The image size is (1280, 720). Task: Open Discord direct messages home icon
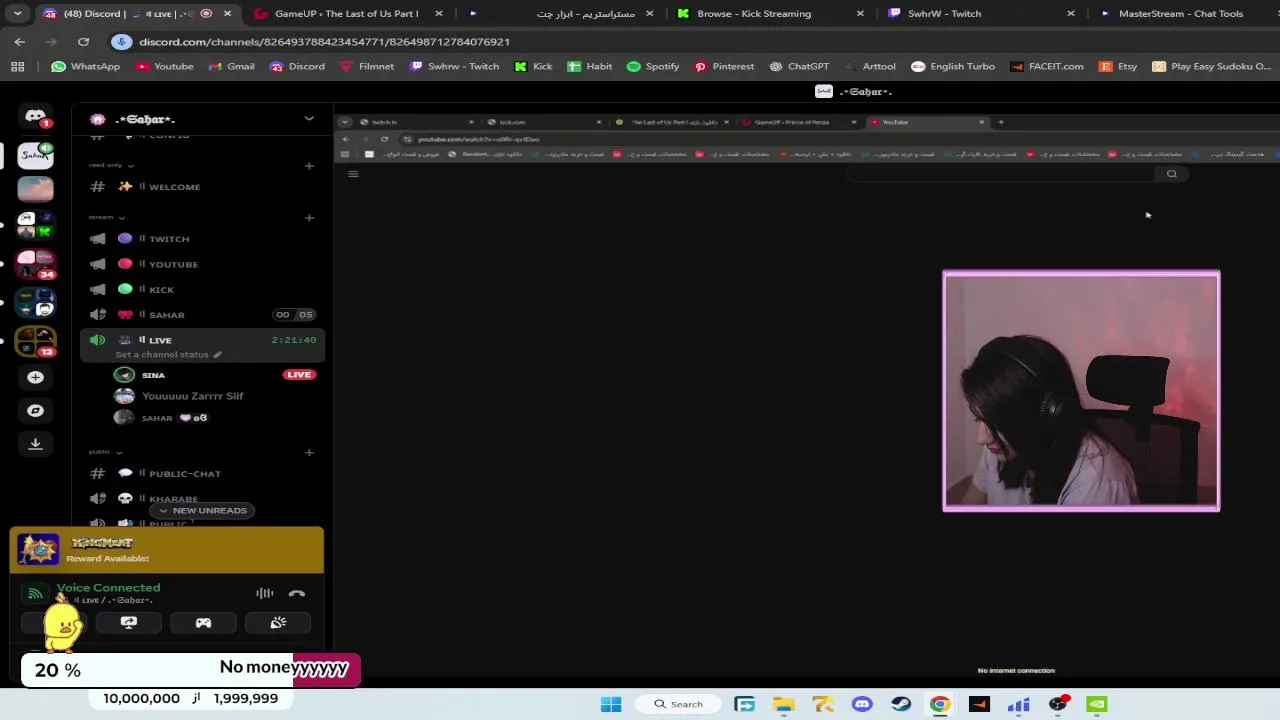[x=35, y=117]
